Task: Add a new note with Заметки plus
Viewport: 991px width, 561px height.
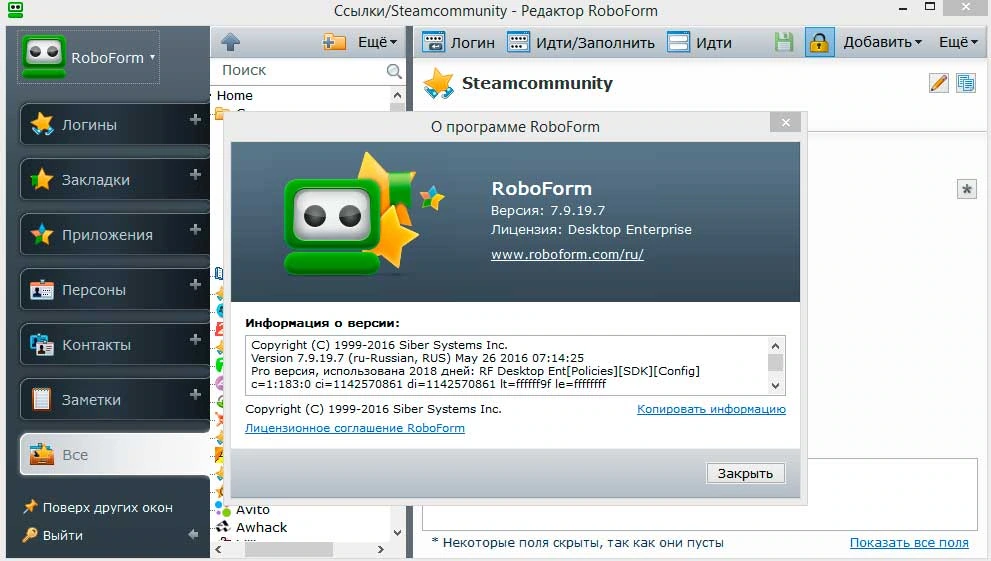Action: [x=195, y=394]
